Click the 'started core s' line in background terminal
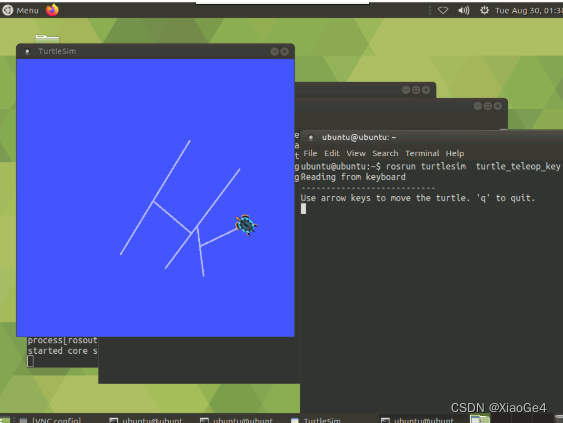This screenshot has height=423, width=563. [x=62, y=351]
